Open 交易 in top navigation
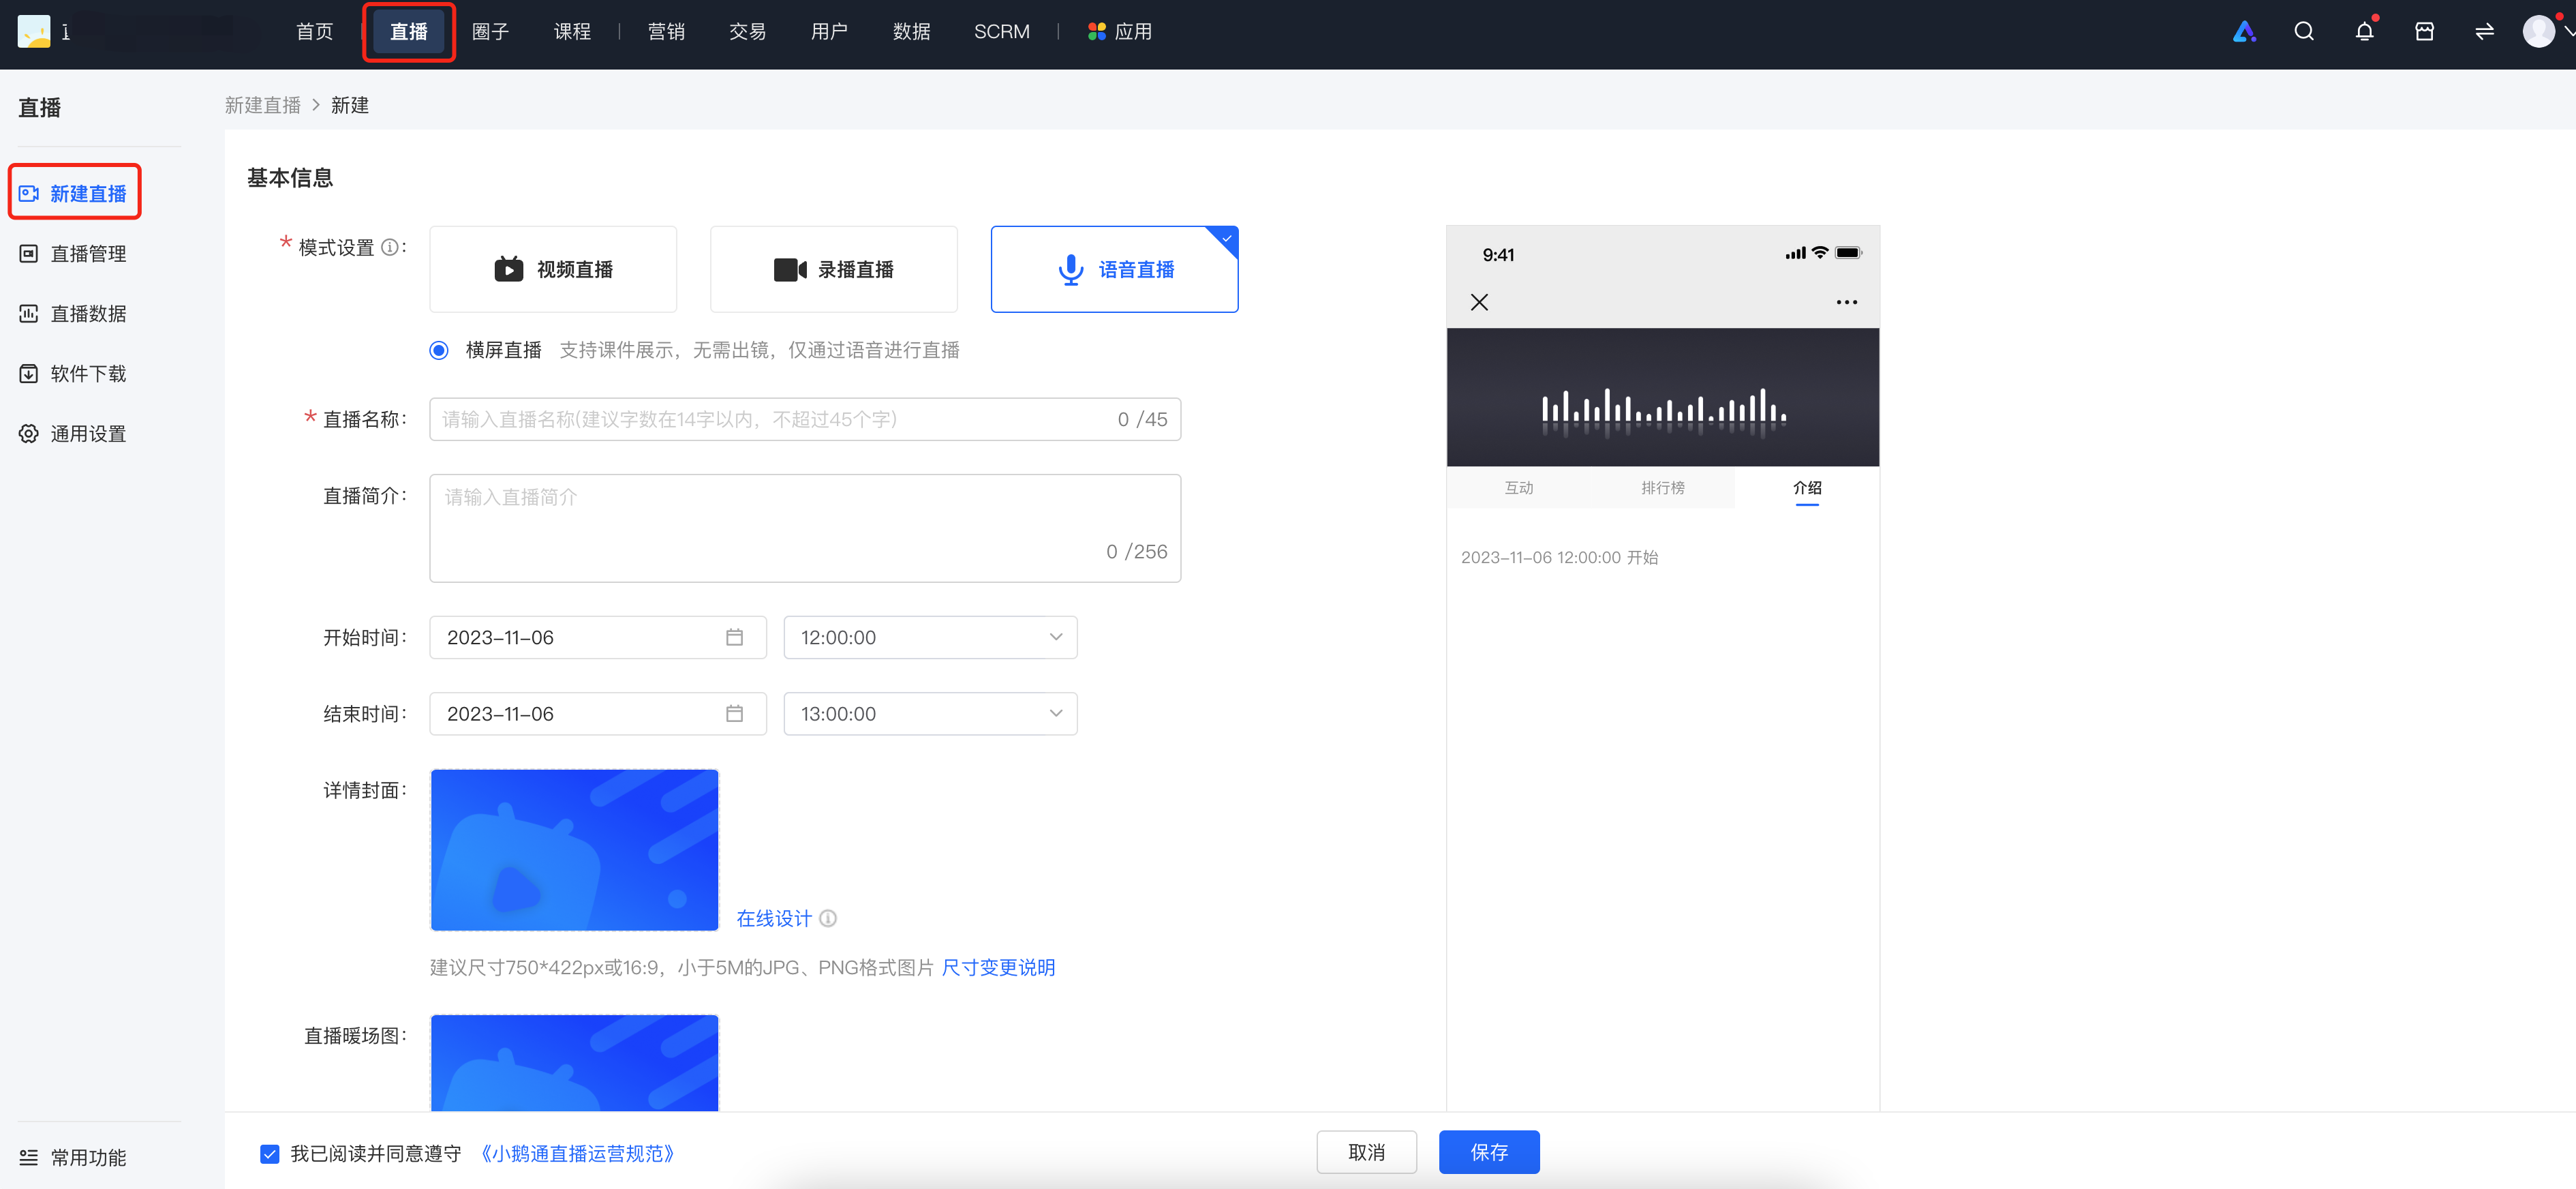 747,32
